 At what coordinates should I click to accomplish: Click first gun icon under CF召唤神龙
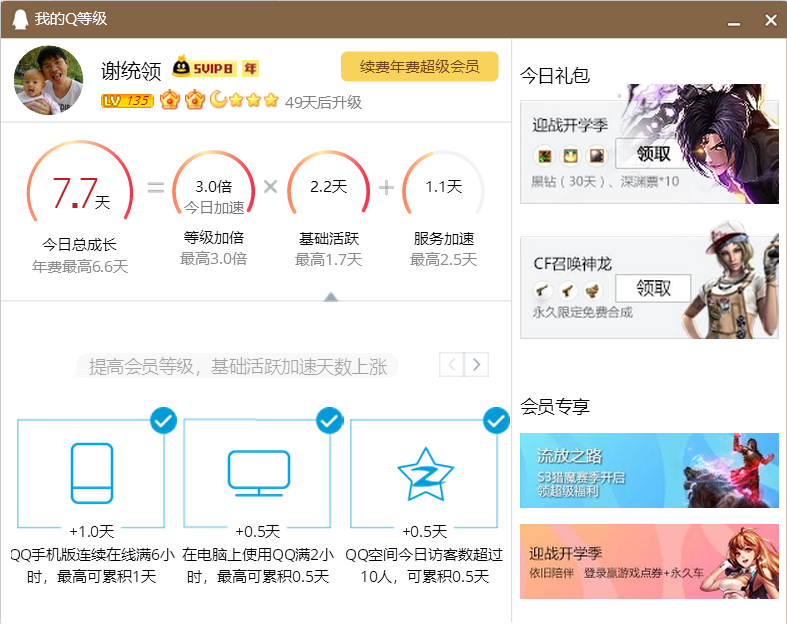pos(542,290)
